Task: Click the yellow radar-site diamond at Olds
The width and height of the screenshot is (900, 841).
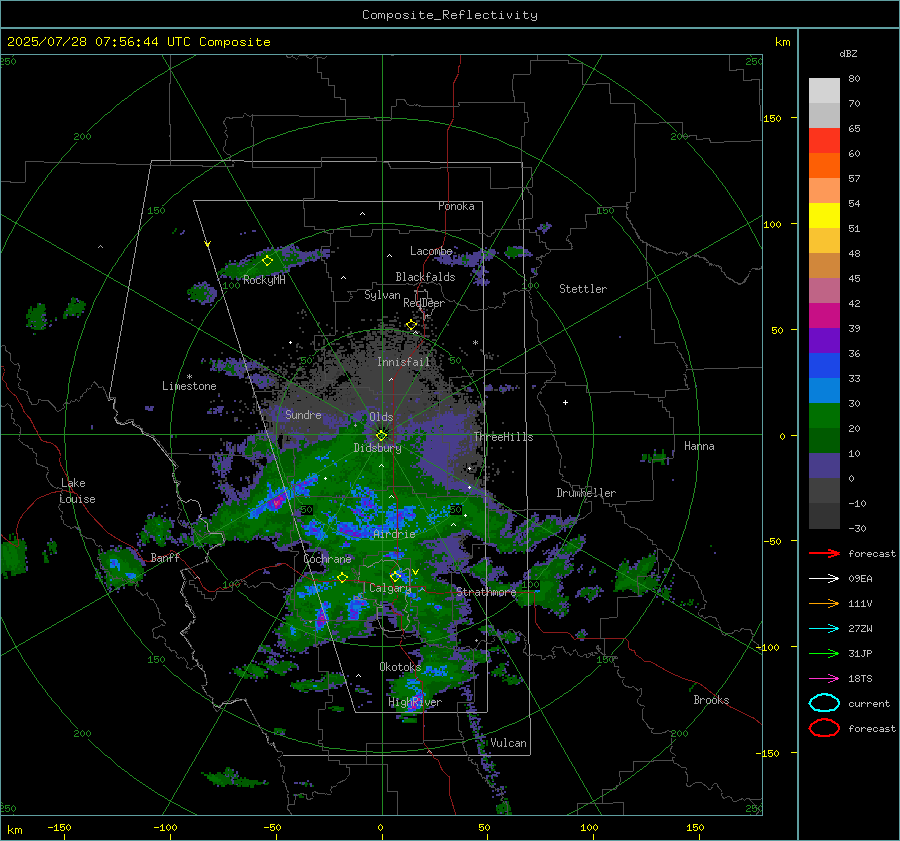Action: click(382, 435)
